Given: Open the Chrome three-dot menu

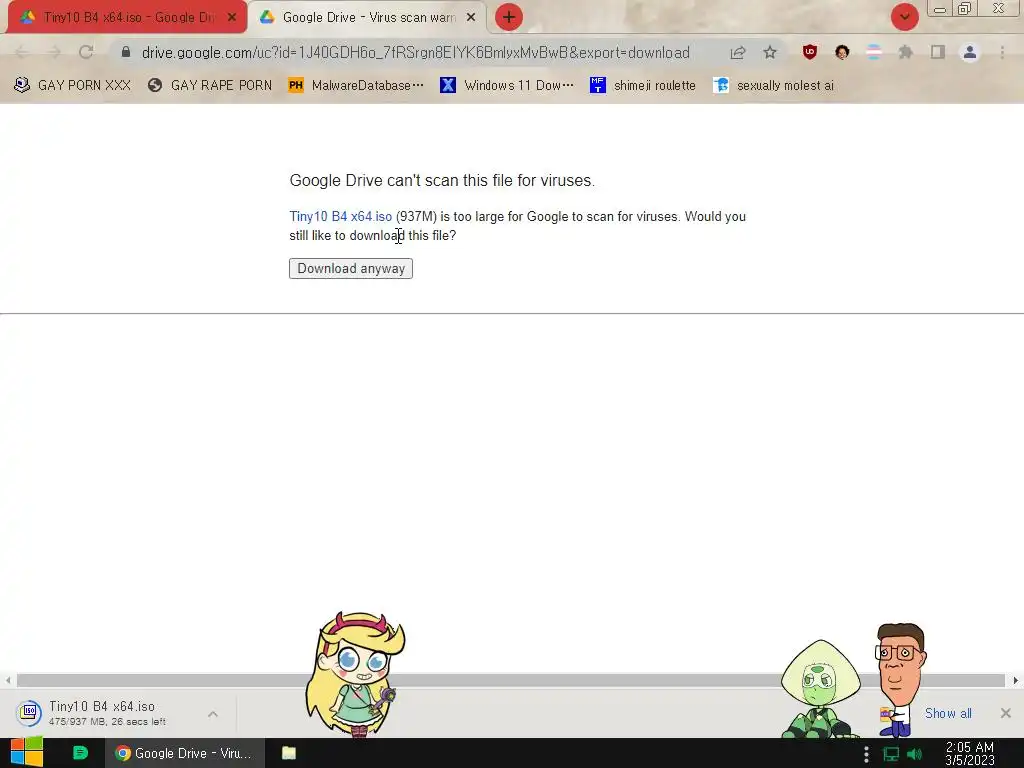Looking at the screenshot, I should (1002, 52).
